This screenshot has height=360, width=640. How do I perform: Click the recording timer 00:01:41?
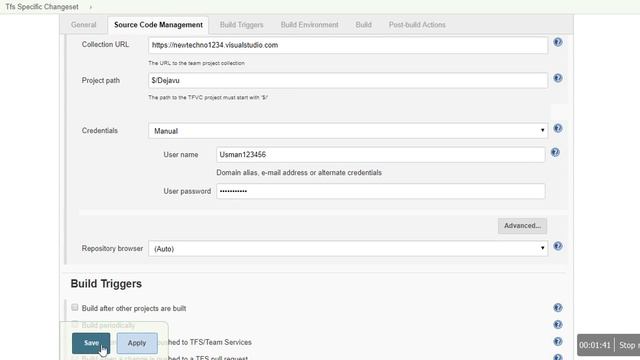click(595, 345)
